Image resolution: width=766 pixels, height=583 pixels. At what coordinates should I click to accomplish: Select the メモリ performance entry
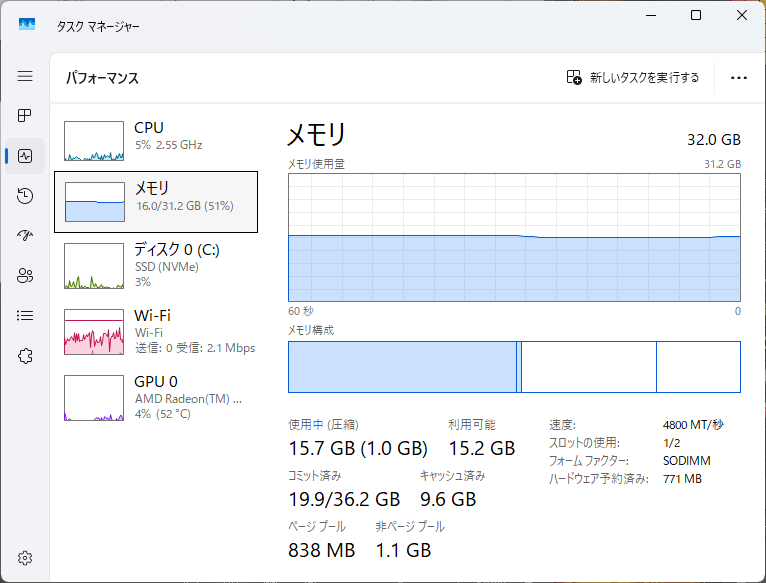pos(156,201)
